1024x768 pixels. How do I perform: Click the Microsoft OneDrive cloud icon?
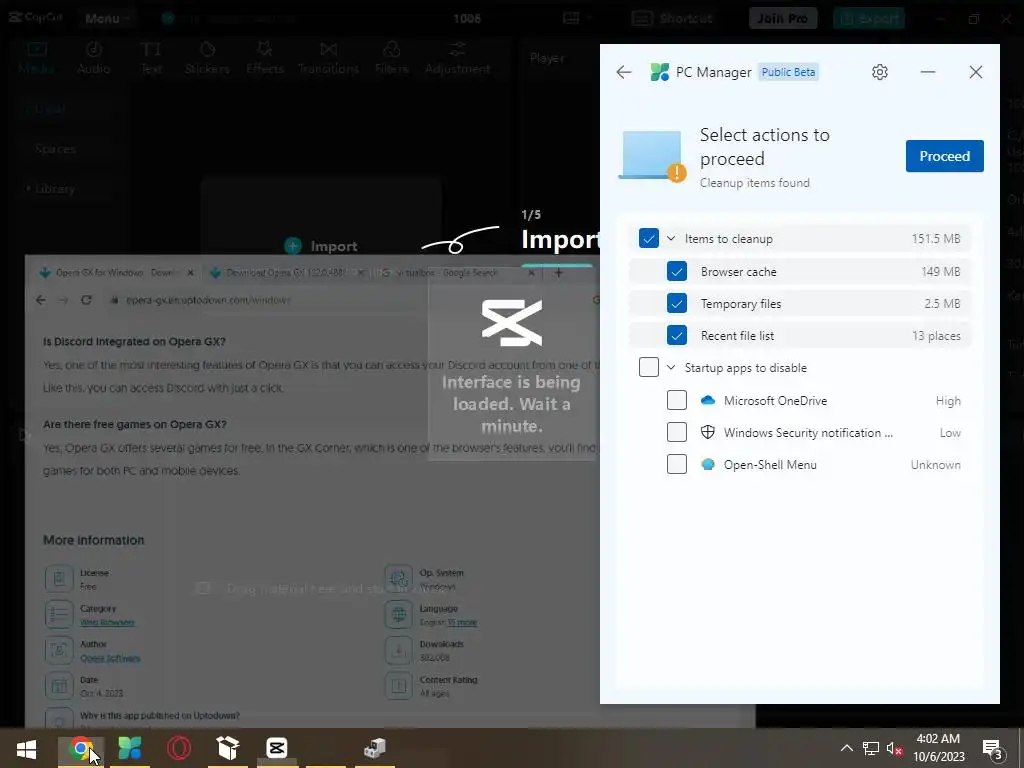tap(707, 400)
